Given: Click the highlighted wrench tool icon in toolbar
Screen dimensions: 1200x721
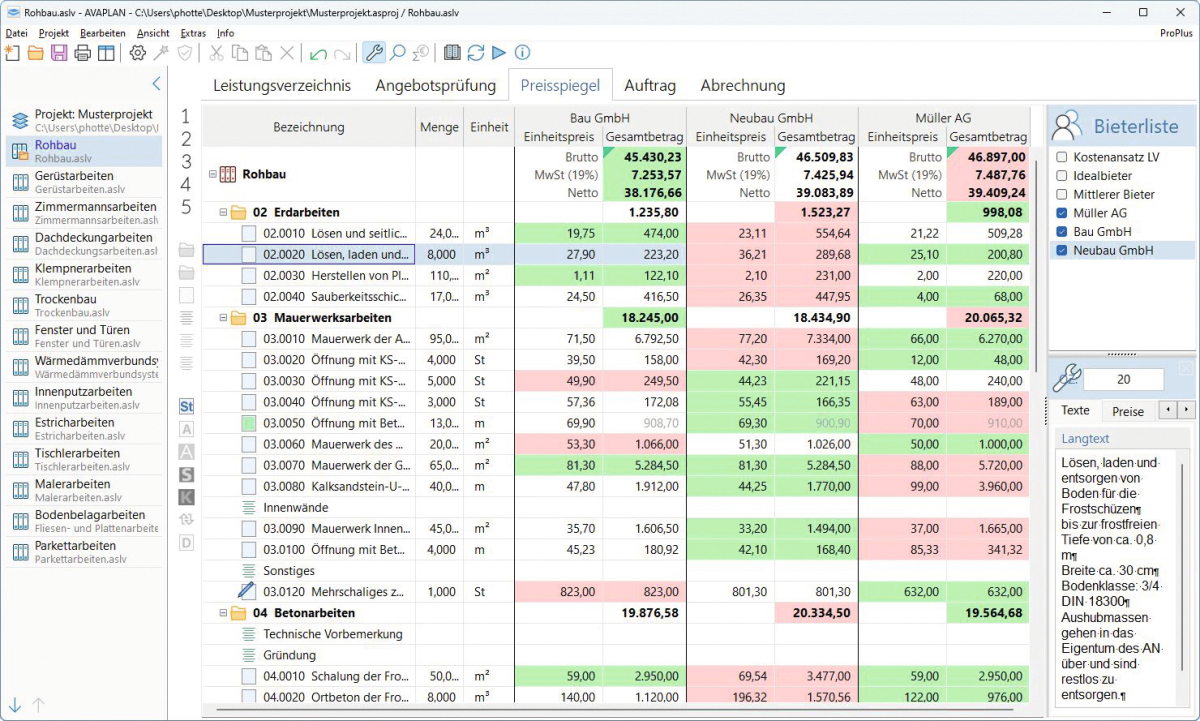Looking at the screenshot, I should [x=373, y=53].
